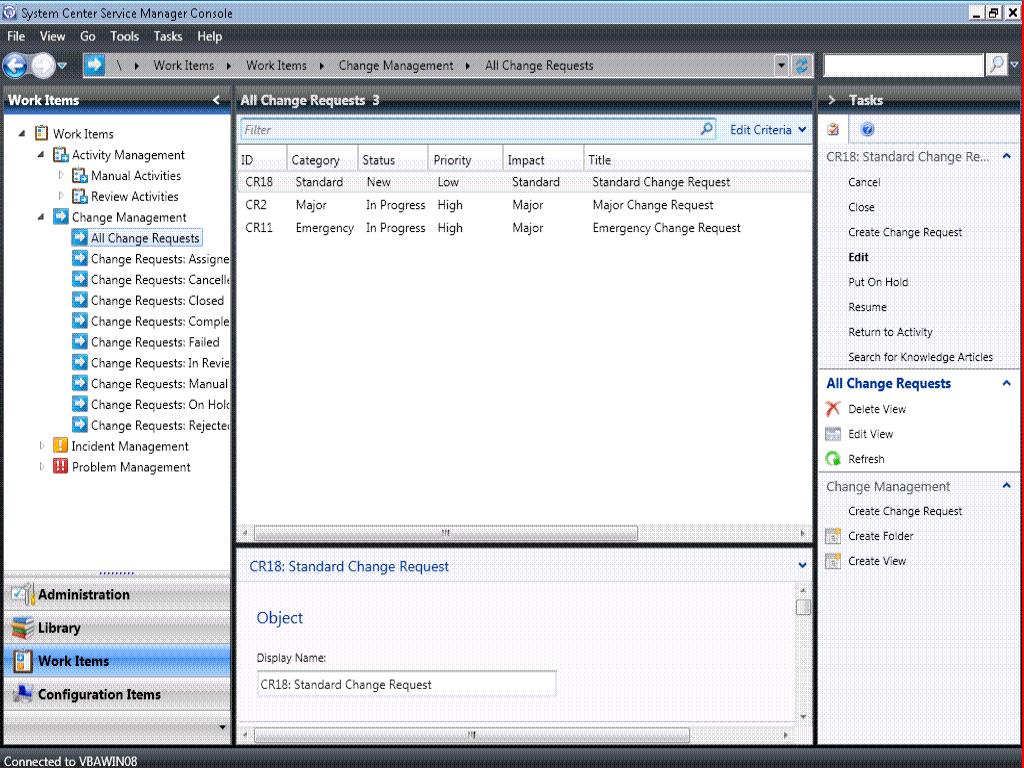
Task: Click the Forward navigation arrow icon
Action: [43, 65]
